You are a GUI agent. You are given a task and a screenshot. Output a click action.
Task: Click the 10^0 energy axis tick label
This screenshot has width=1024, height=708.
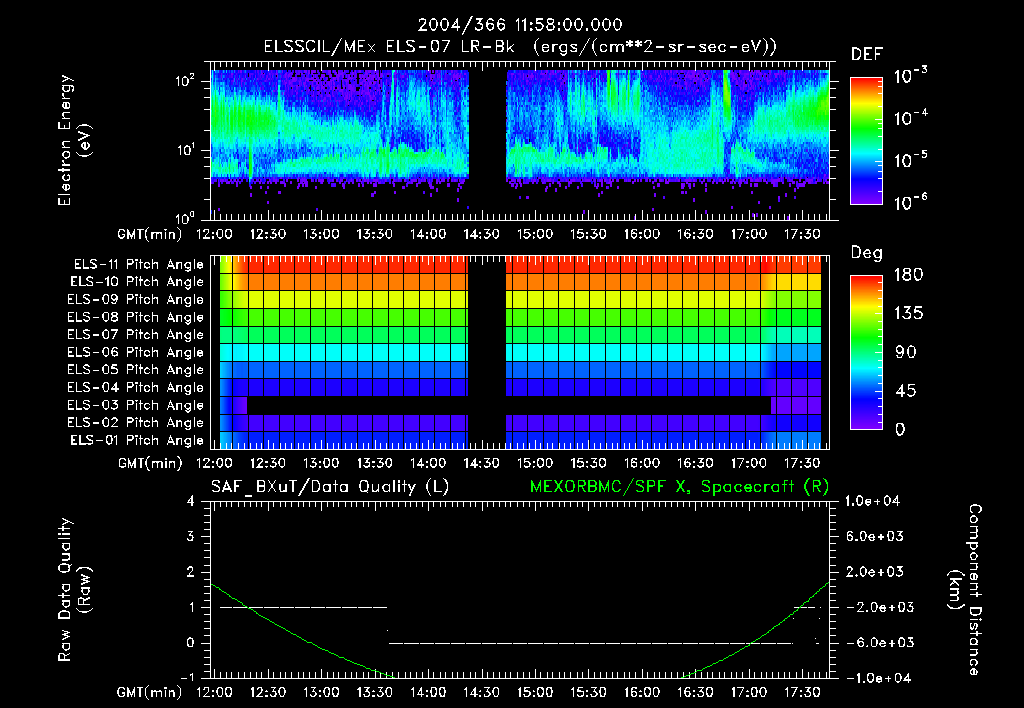[186, 217]
